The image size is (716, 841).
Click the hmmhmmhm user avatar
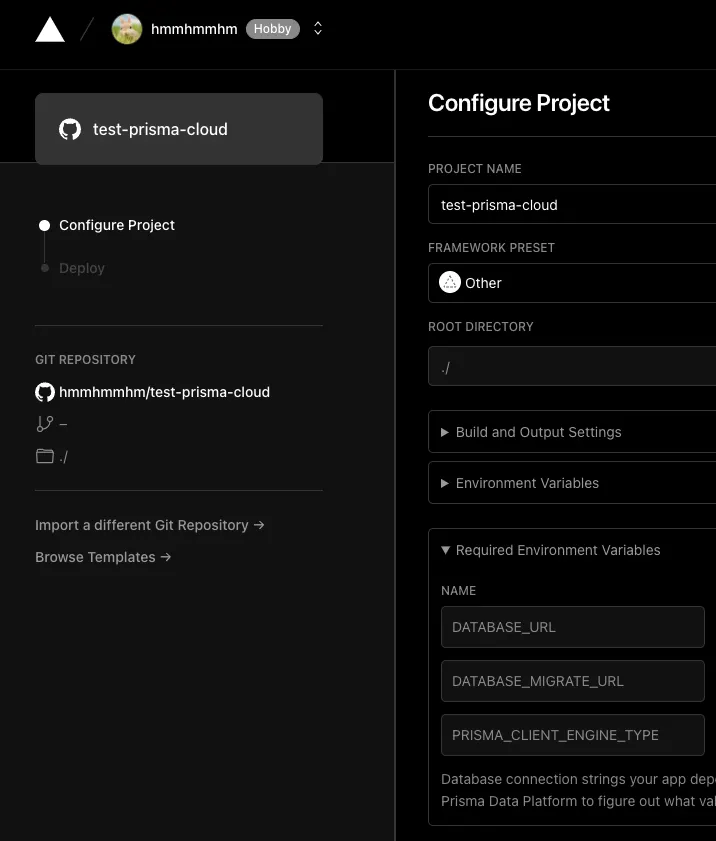pyautogui.click(x=127, y=29)
